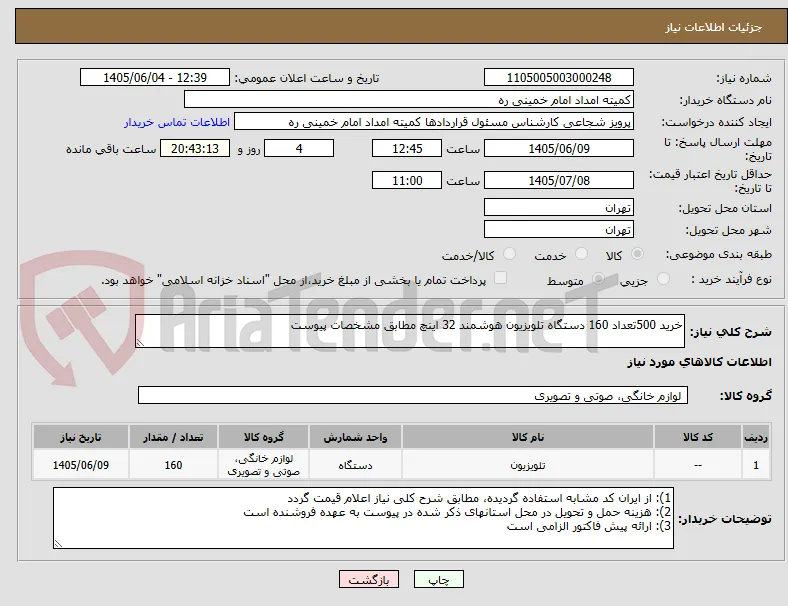Click the item code cell showing --
788x606 pixels.
click(698, 465)
